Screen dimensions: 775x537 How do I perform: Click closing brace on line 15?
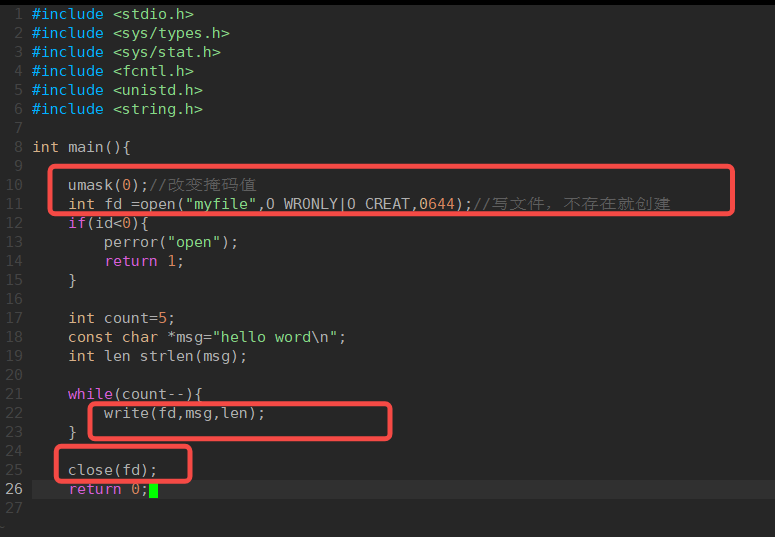tap(73, 280)
